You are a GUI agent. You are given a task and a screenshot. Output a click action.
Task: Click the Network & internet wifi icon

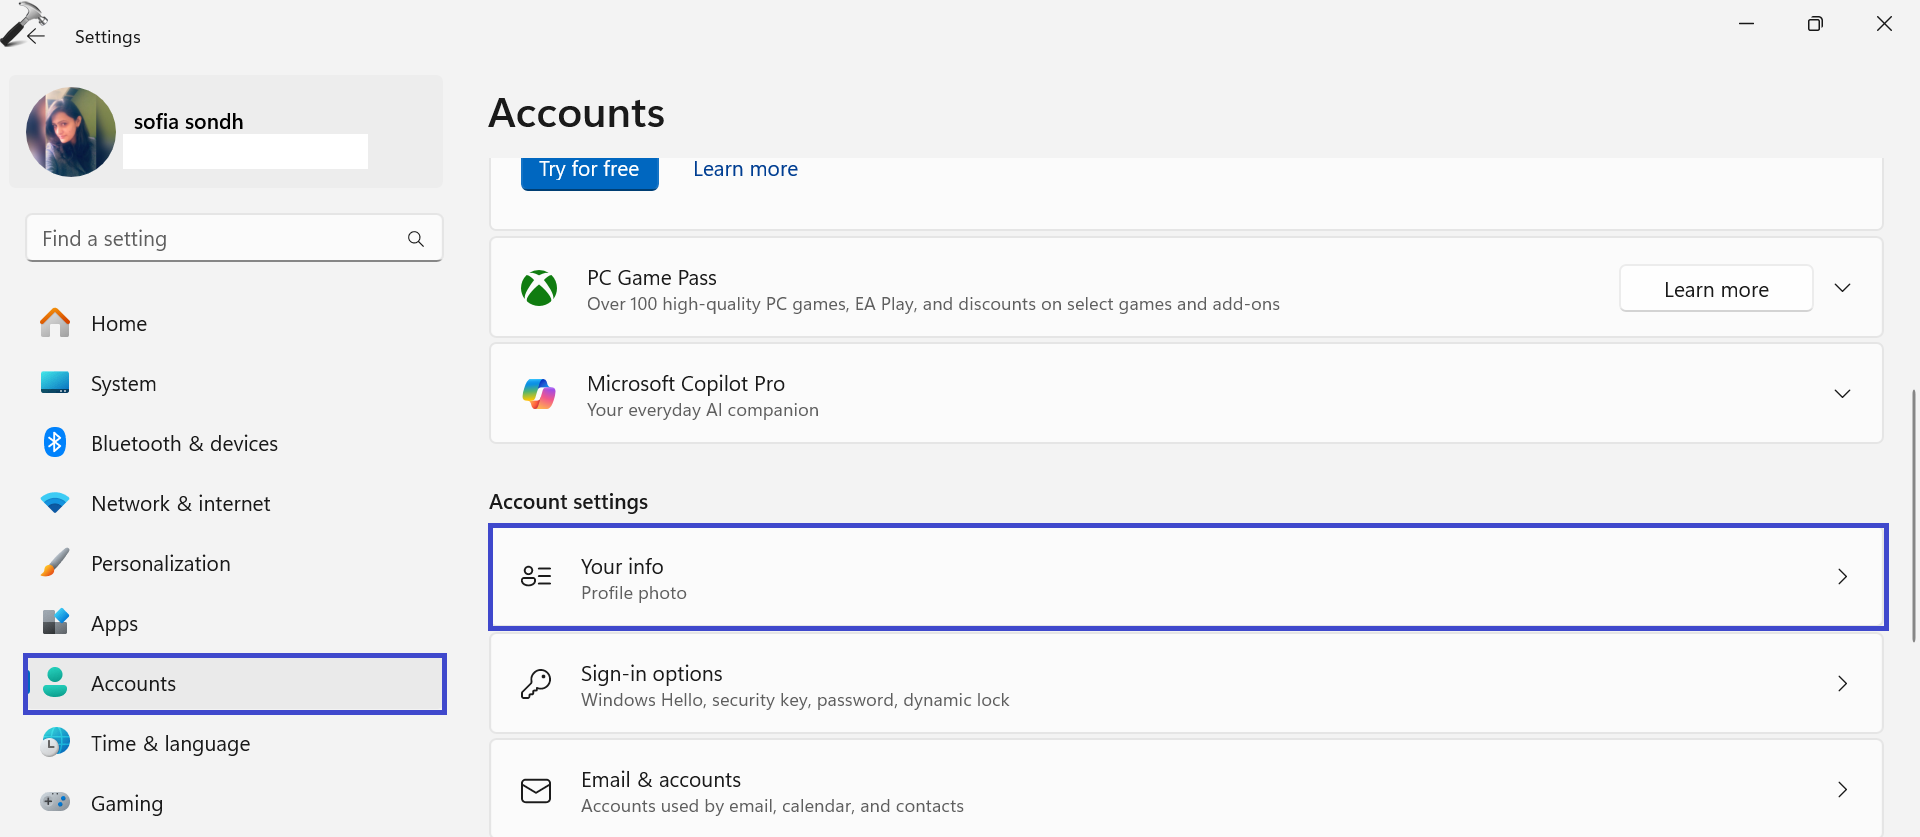pos(55,503)
